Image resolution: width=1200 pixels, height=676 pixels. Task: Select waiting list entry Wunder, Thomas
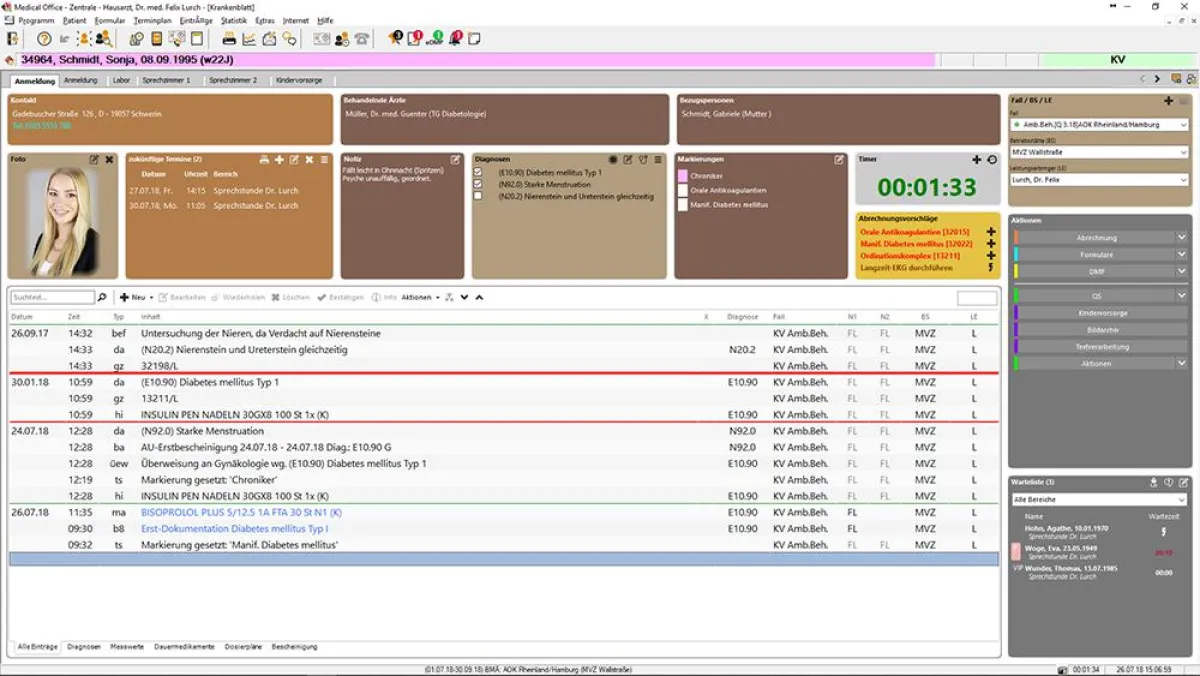[x=1098, y=571]
